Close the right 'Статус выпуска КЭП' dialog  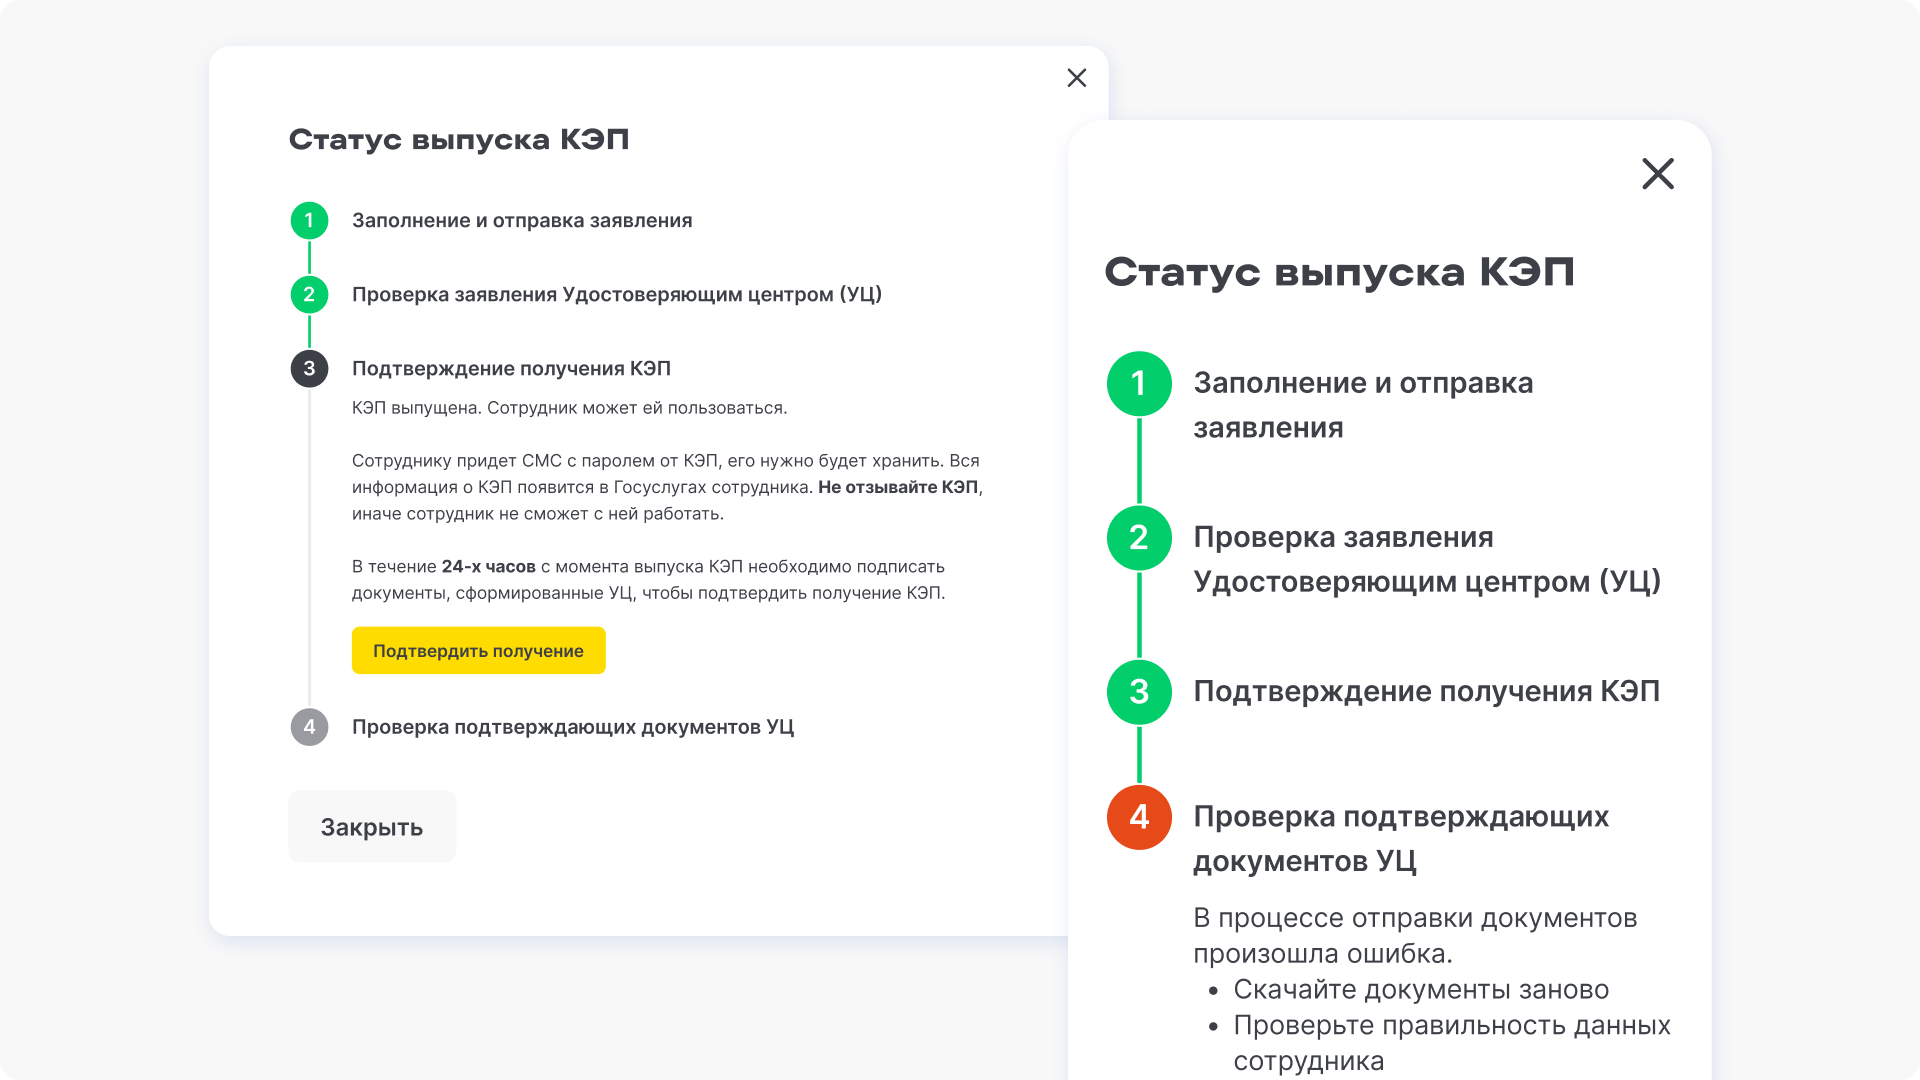[1657, 174]
